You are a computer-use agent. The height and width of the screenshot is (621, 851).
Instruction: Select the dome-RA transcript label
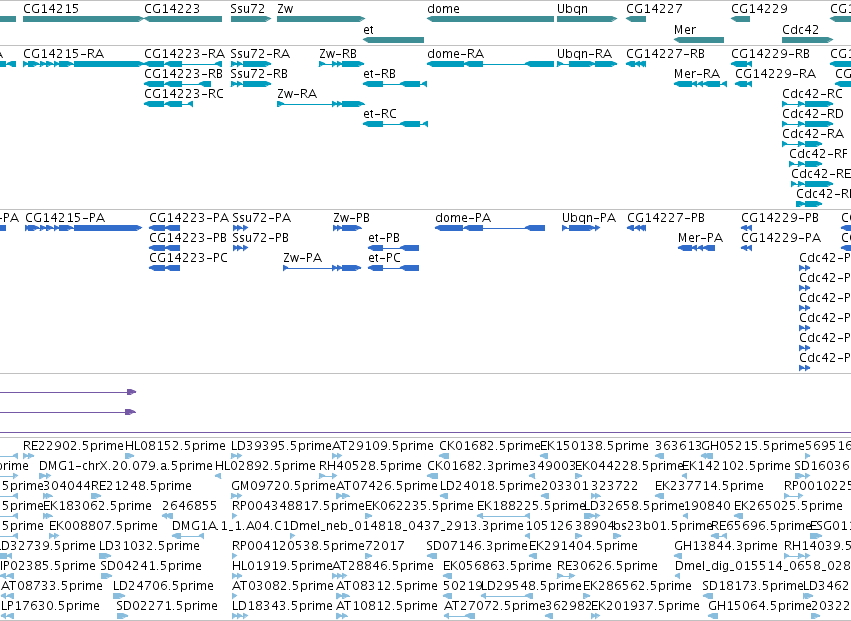455,54
